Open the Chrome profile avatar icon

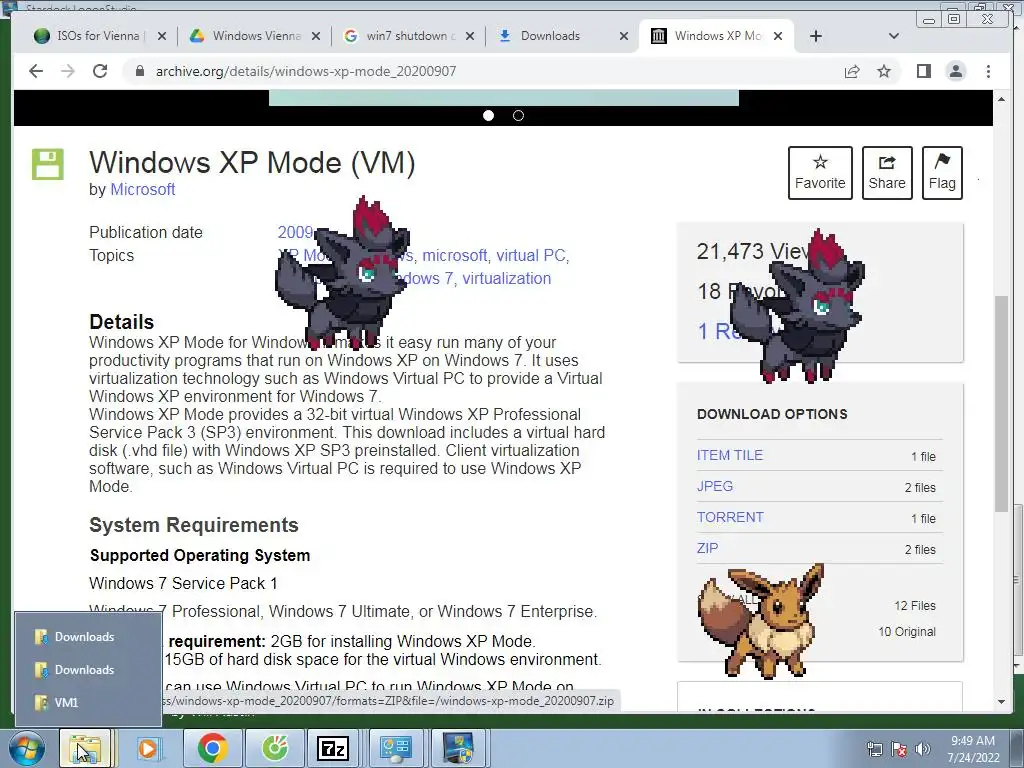point(955,71)
